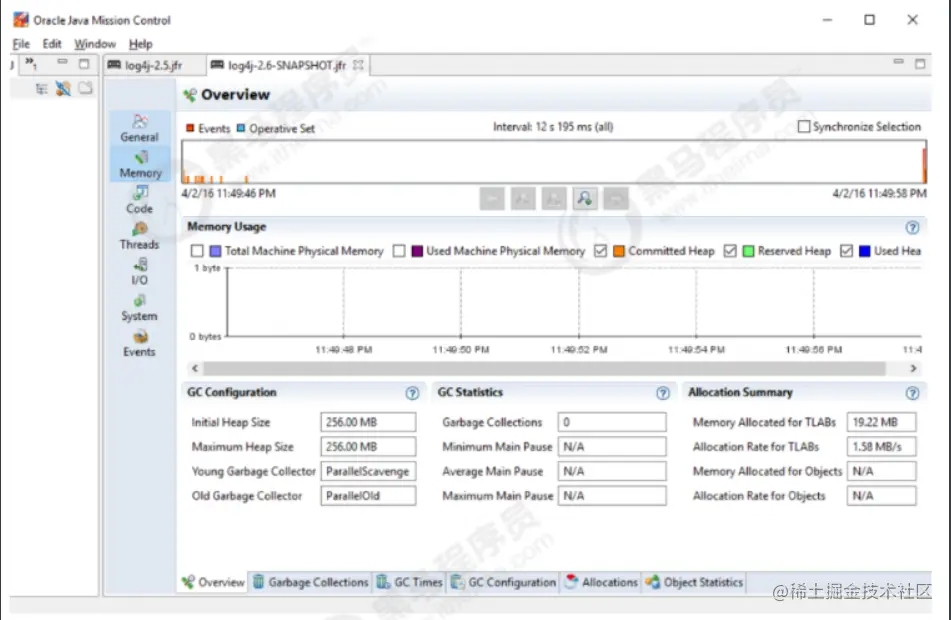Click the Garbage Collections count field
Screen dimensions: 951x620
pos(612,422)
